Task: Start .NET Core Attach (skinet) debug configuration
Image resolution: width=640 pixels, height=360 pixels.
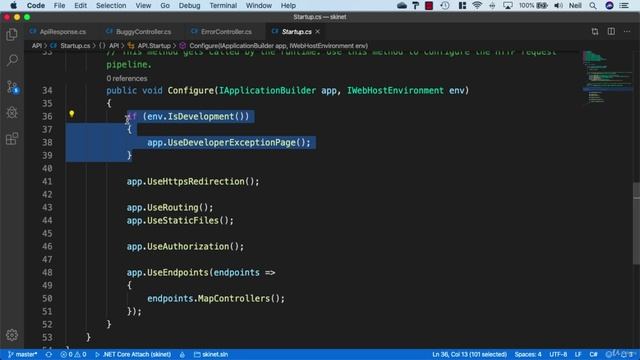Action: click(133, 354)
